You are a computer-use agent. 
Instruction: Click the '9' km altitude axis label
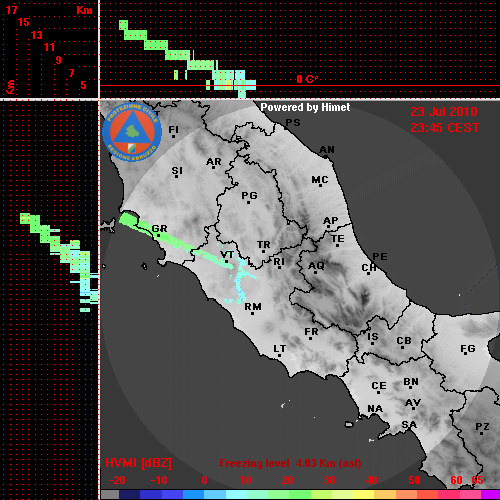[x=59, y=60]
